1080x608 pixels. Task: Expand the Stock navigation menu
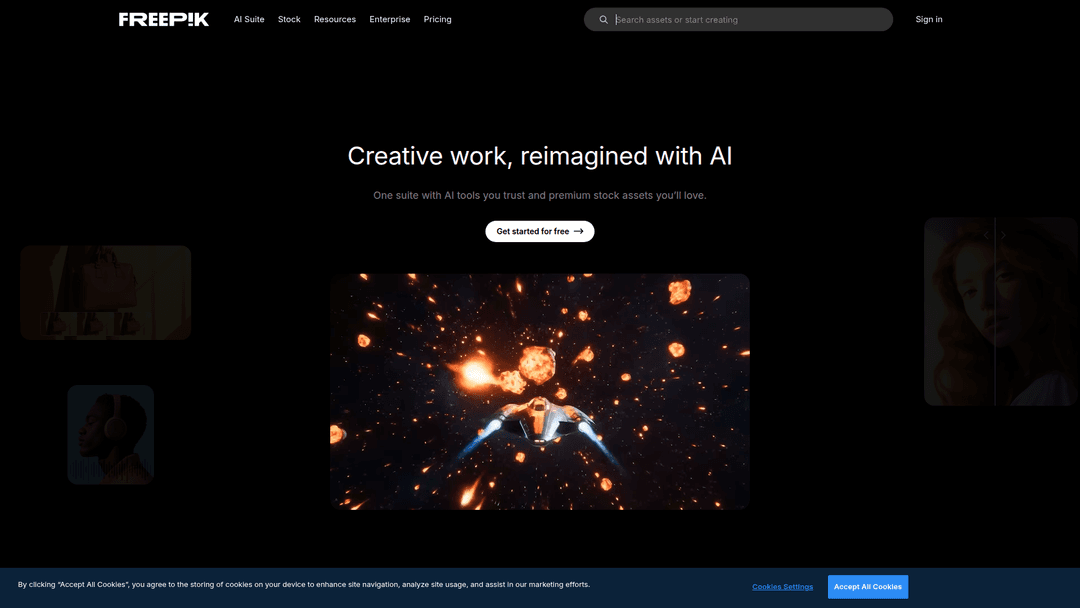[x=289, y=19]
